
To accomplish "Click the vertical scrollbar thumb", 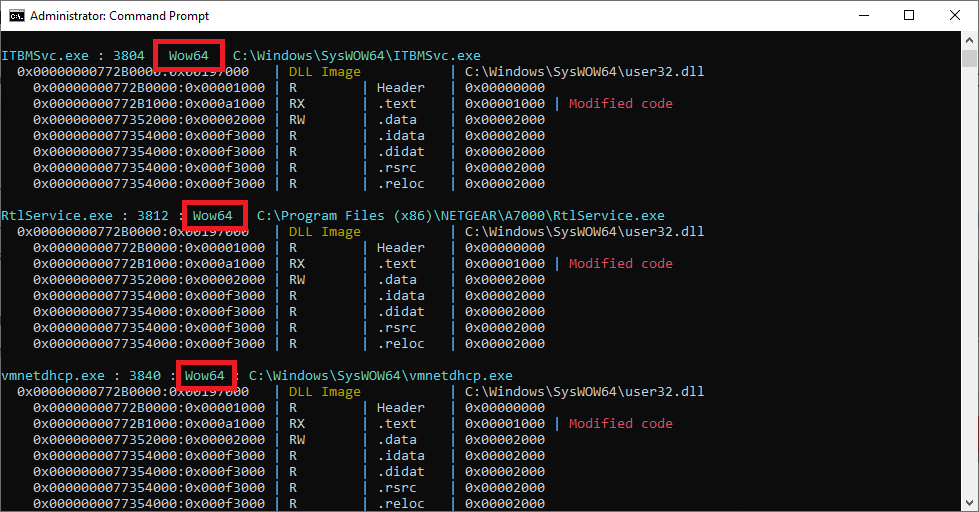I will point(969,58).
